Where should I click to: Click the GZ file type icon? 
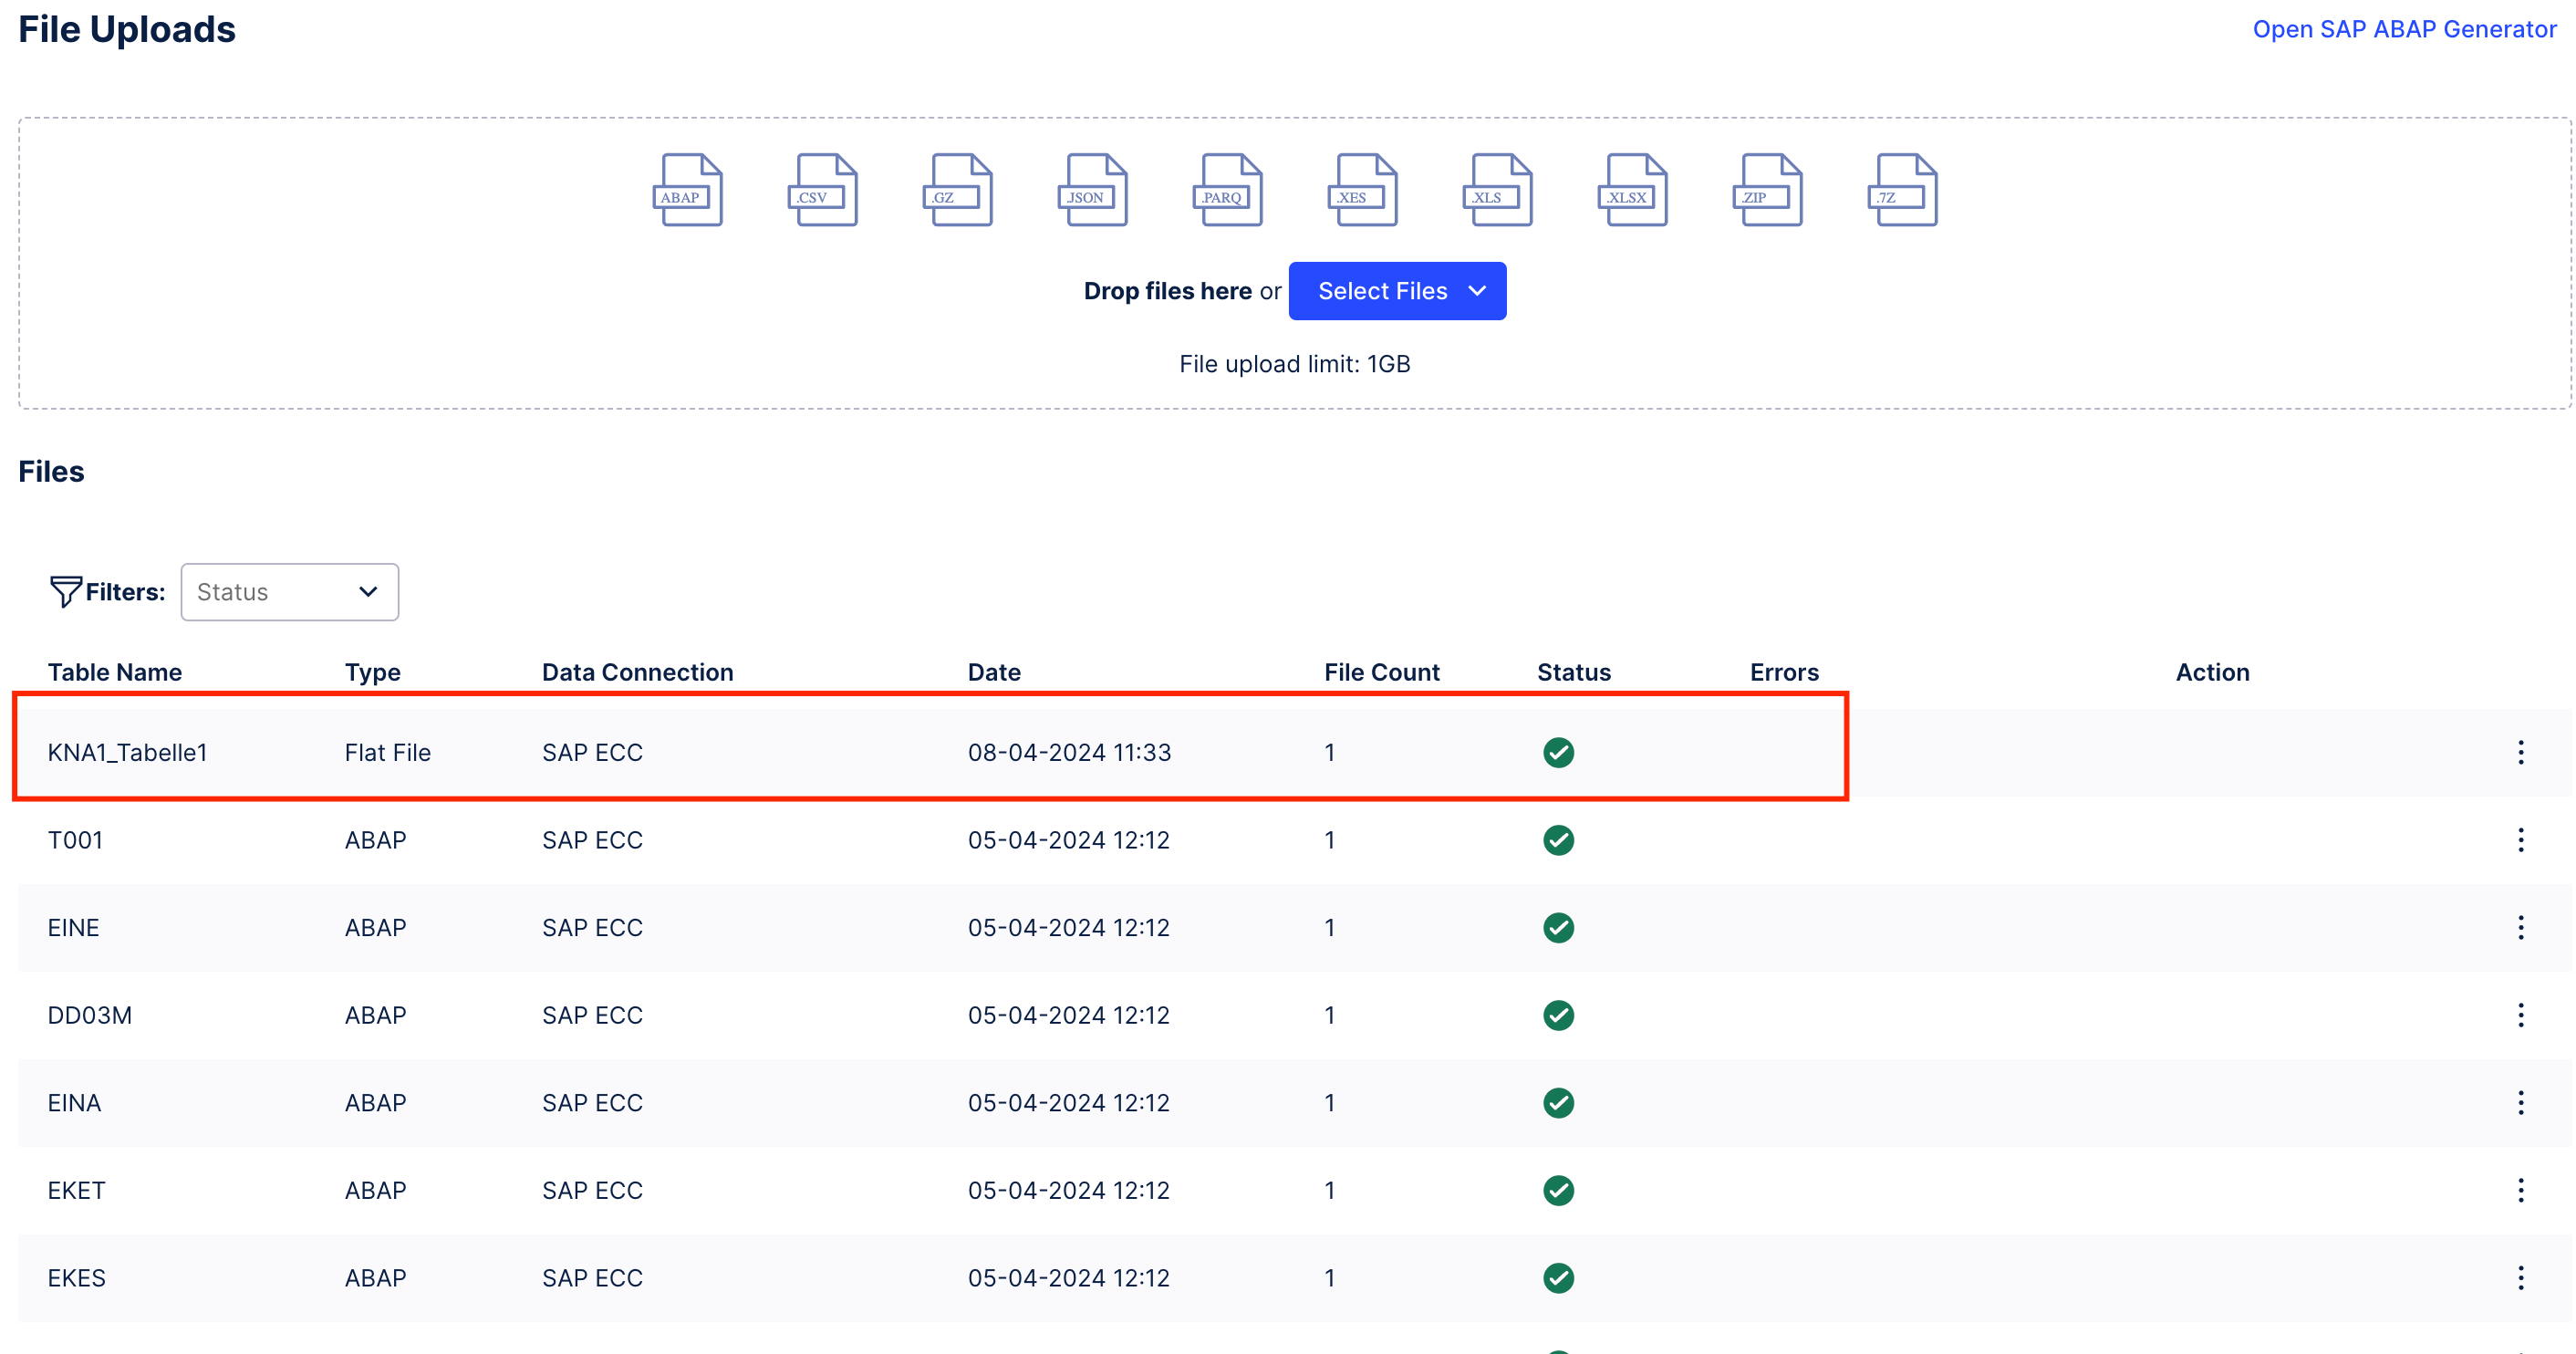tap(958, 190)
